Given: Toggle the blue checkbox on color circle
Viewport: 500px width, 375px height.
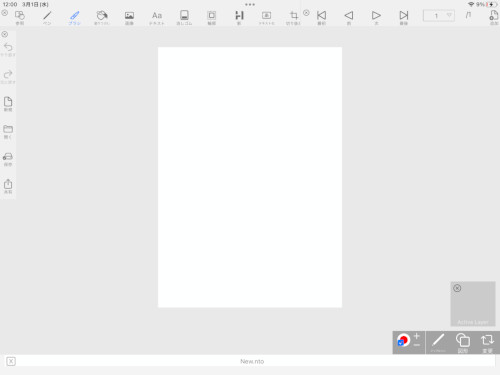Looking at the screenshot, I should 401,343.
